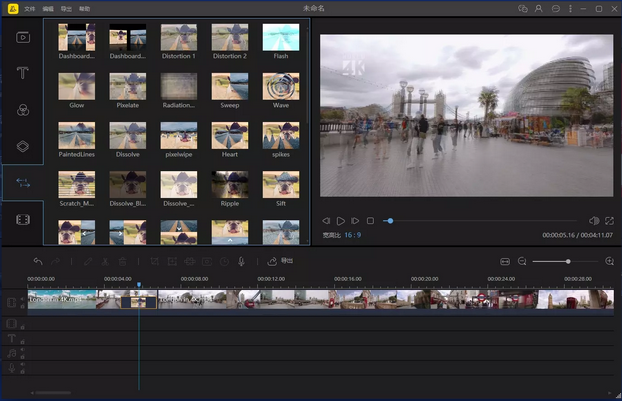
Task: Click the timeline zoom slider handle
Action: point(568,261)
